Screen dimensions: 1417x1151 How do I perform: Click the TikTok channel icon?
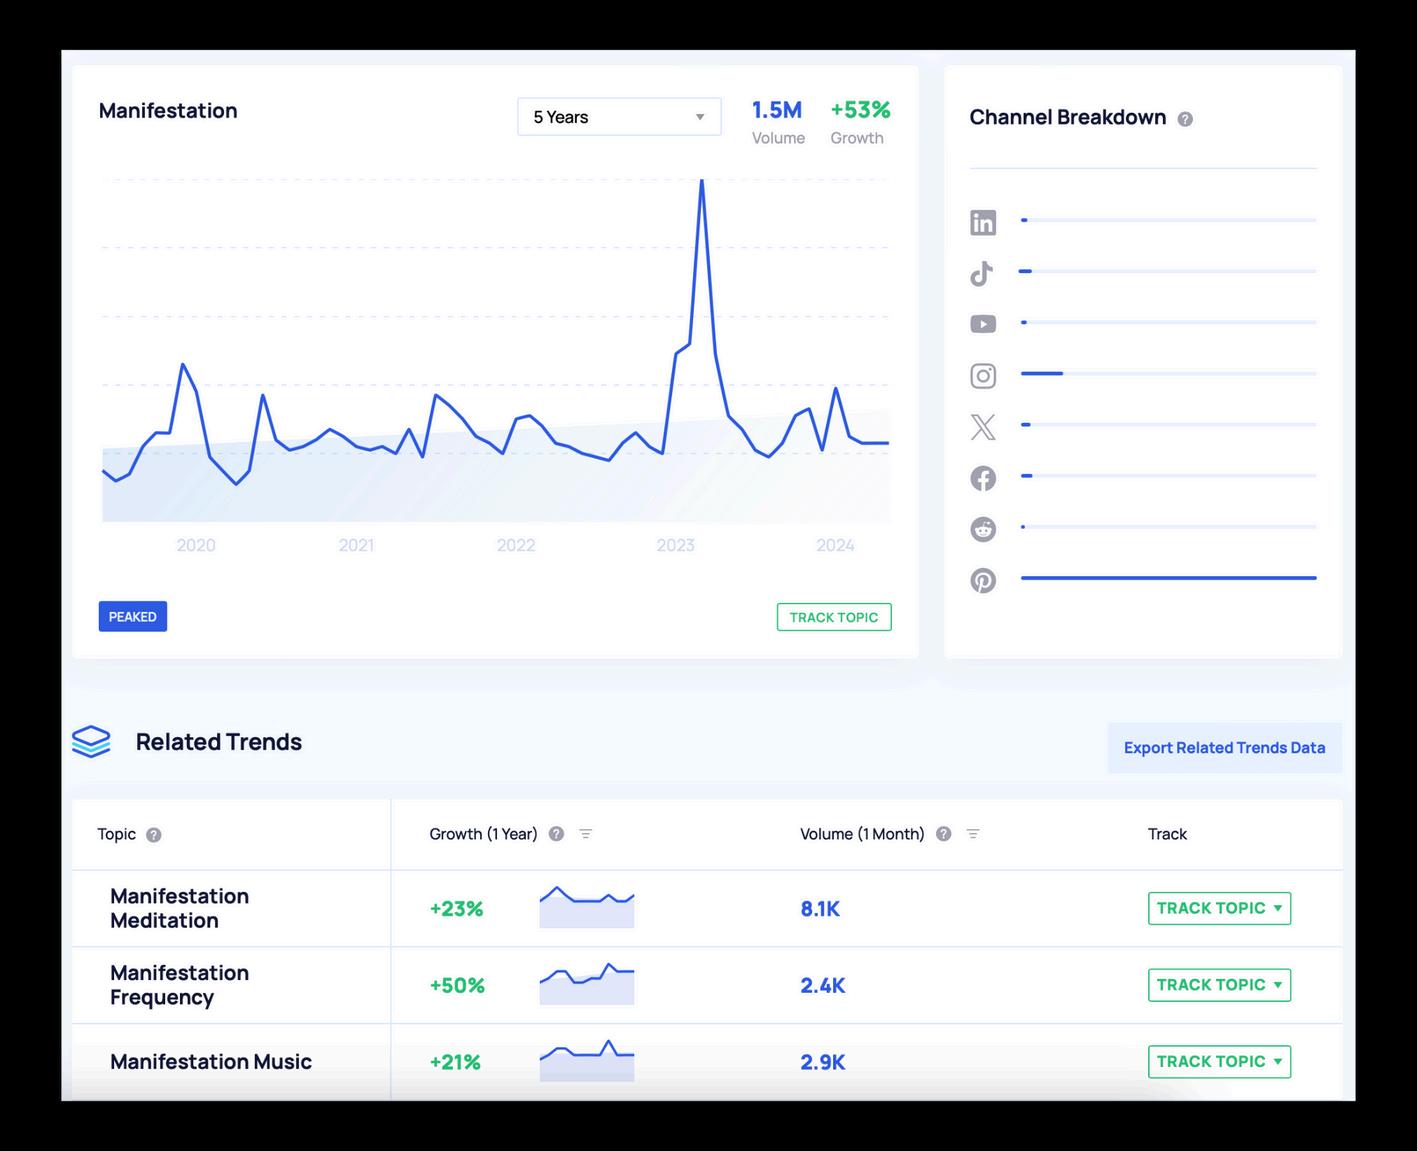click(x=982, y=273)
